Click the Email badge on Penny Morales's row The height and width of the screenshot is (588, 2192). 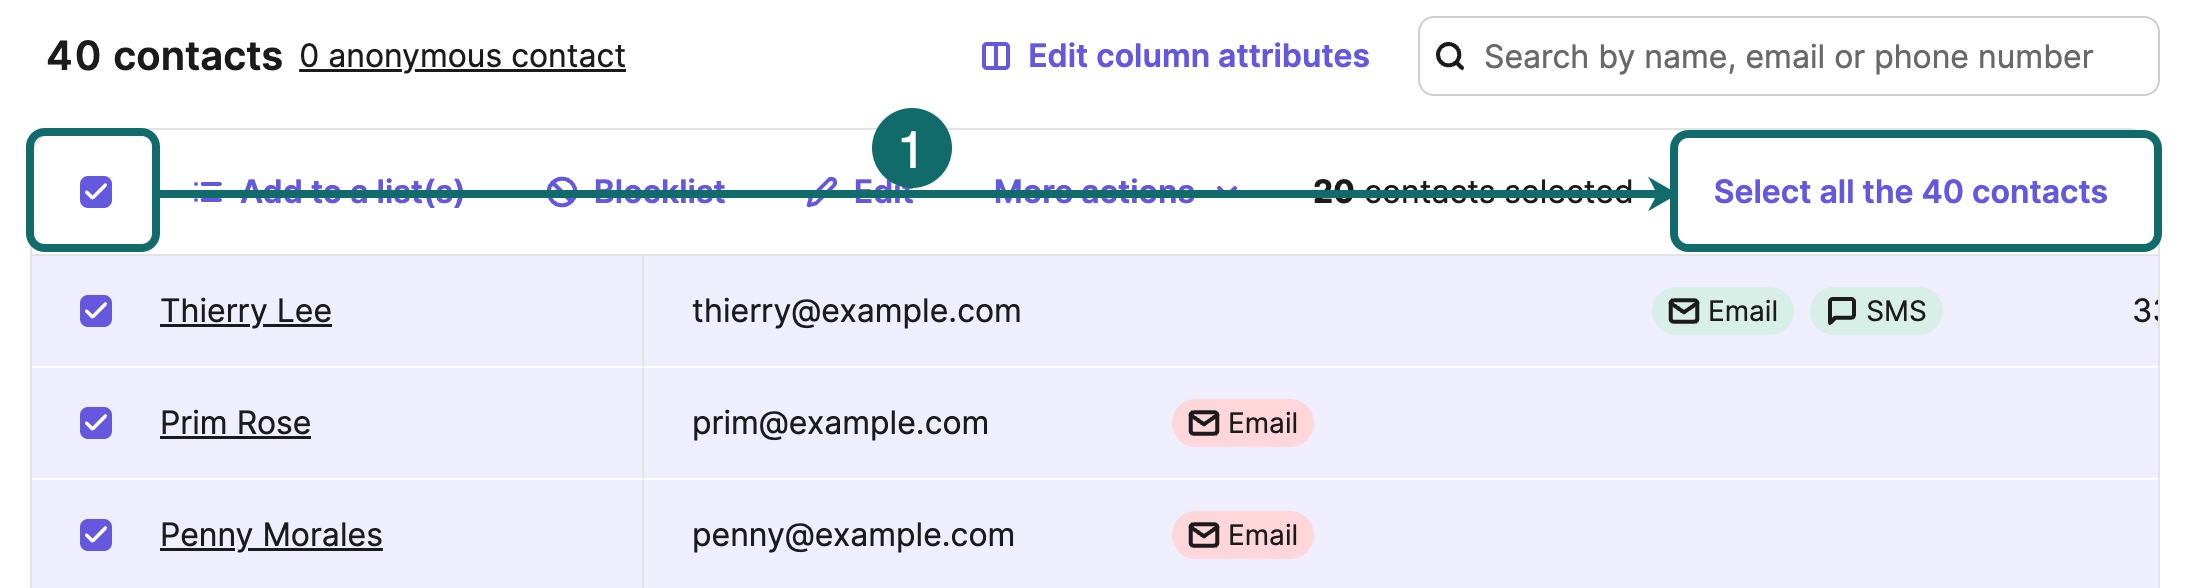1242,535
